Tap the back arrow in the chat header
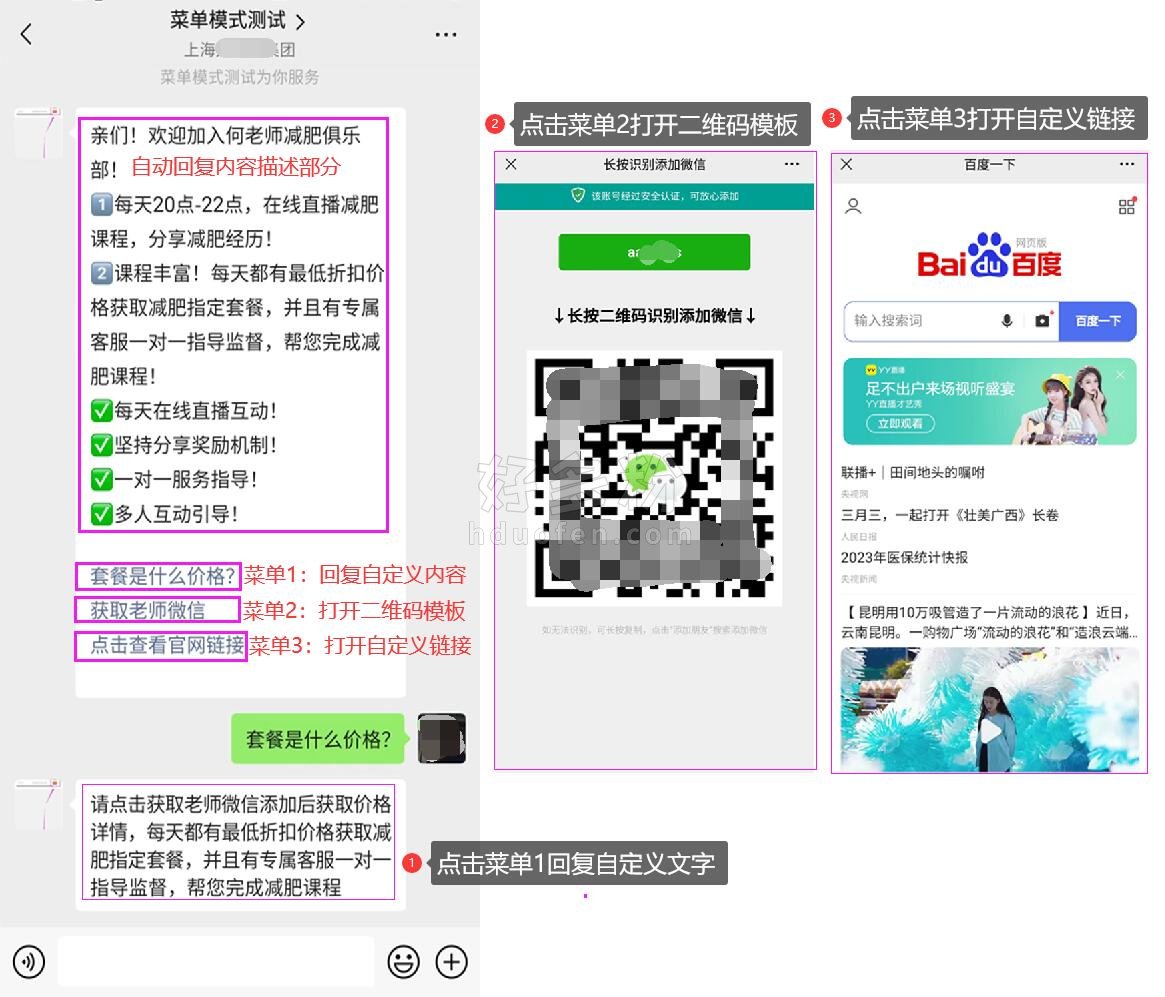Viewport: 1165px width, 997px height. [x=27, y=34]
